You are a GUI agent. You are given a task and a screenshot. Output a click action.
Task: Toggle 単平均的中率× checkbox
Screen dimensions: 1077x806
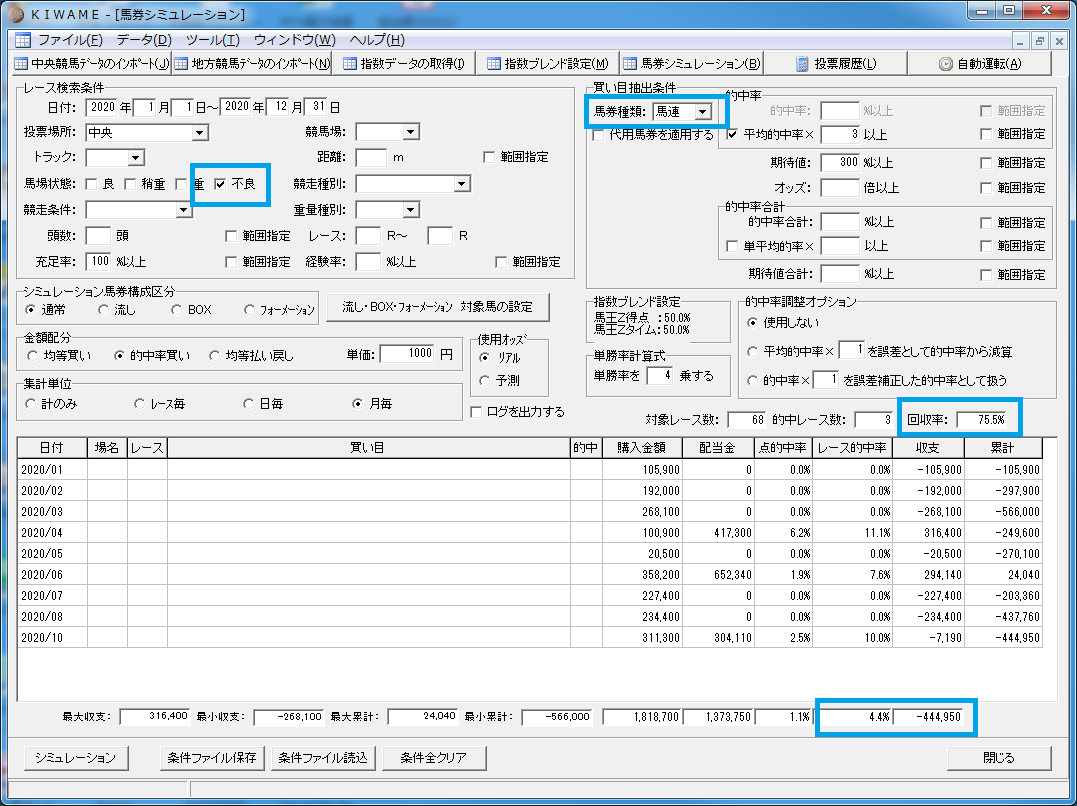[732, 246]
